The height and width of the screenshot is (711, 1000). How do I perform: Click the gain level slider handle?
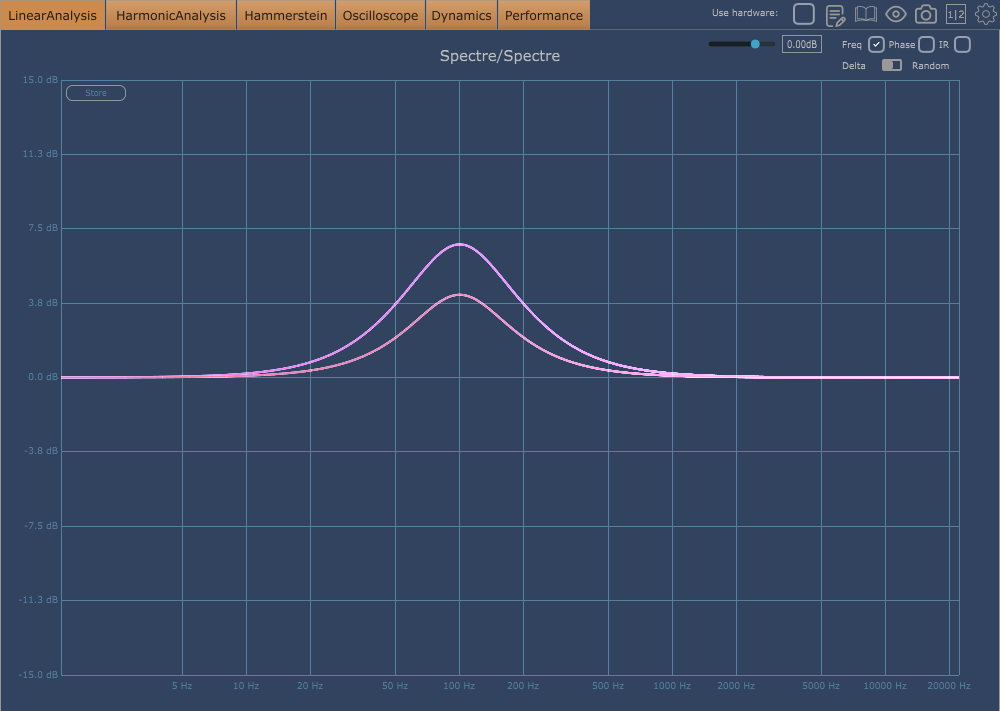755,44
